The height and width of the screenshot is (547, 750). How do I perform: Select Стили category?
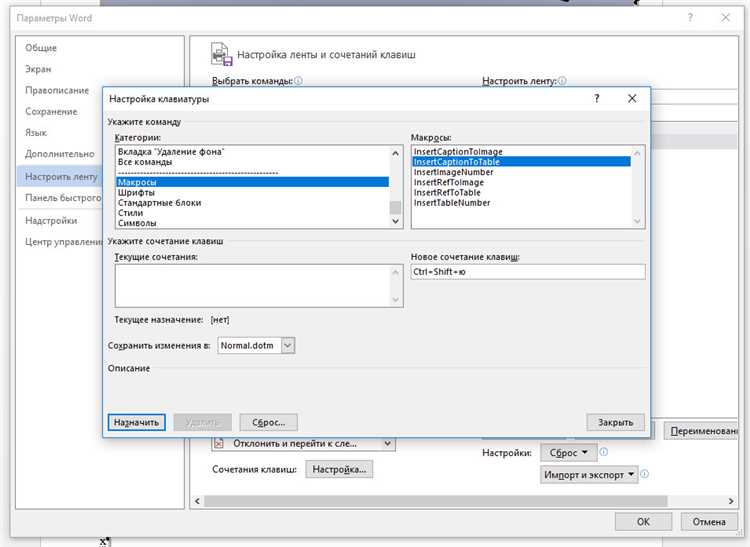[x=253, y=213]
